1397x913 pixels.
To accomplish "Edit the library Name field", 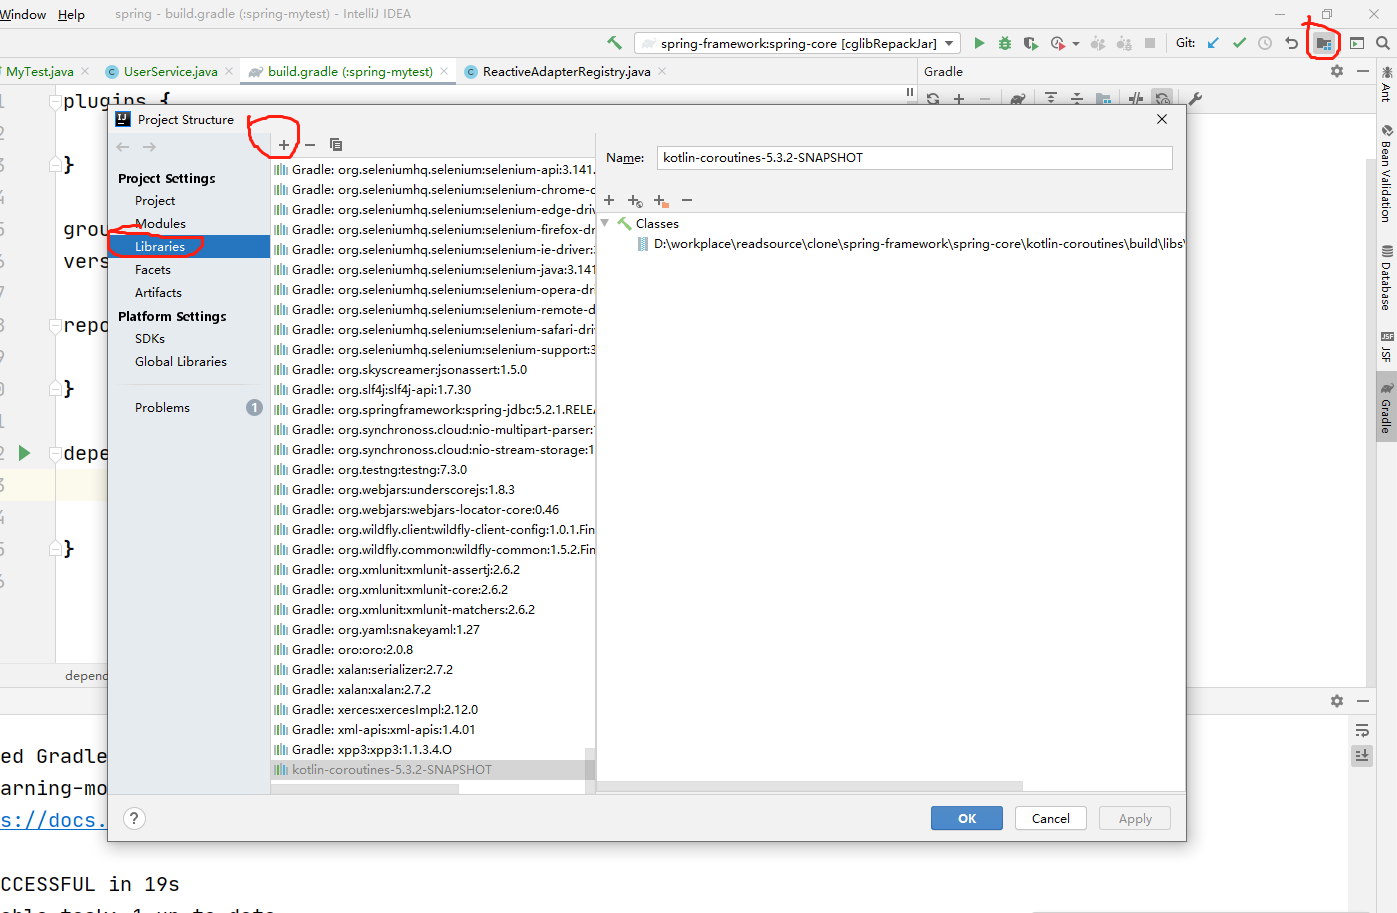I will tap(914, 158).
